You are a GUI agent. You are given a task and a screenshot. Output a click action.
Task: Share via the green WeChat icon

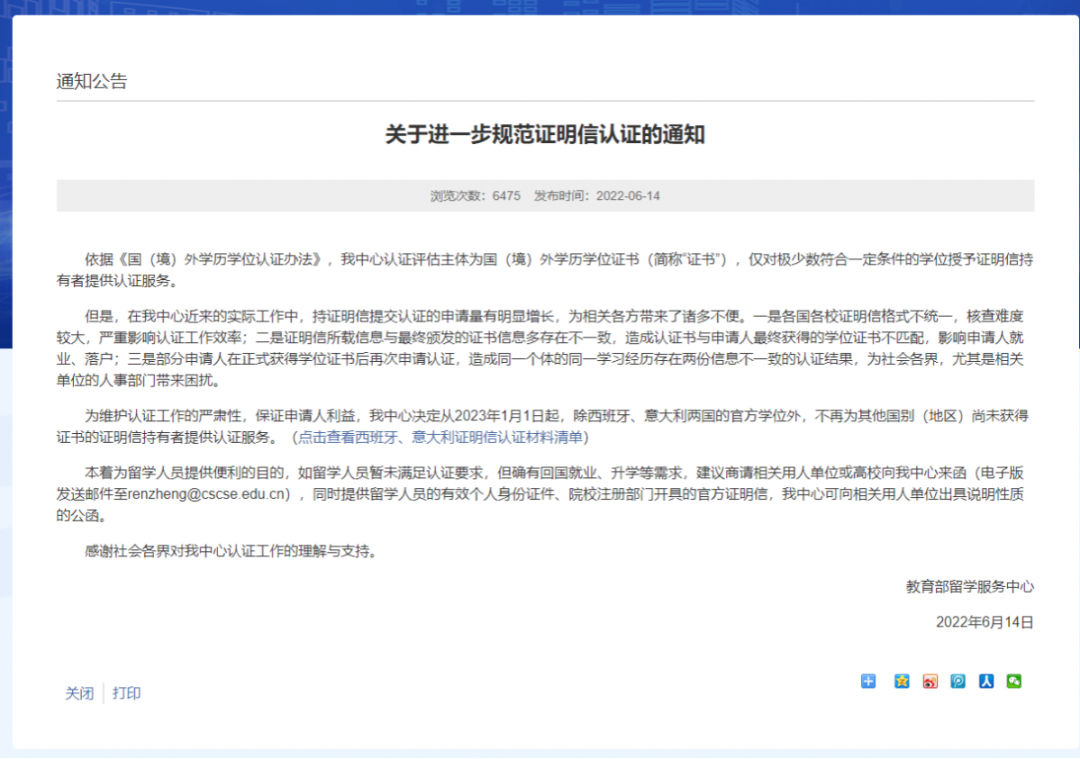tap(1014, 681)
